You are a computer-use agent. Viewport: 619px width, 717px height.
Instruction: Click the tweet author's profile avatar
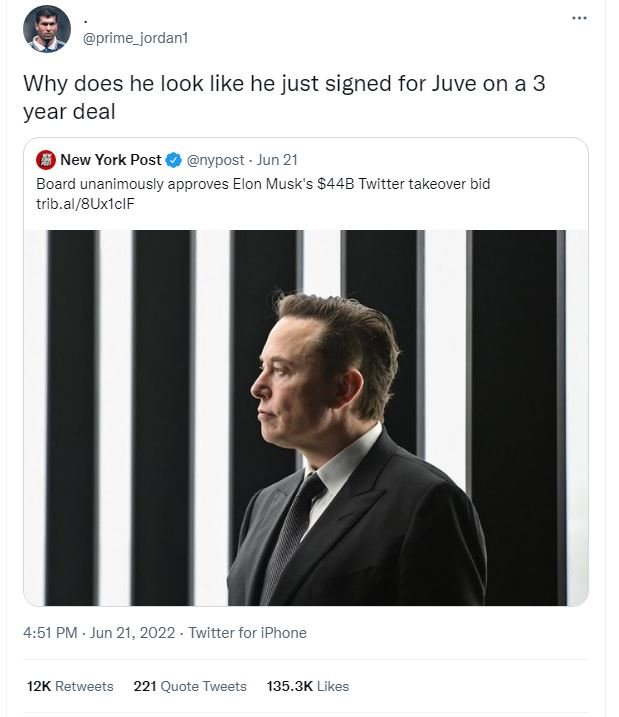pyautogui.click(x=47, y=28)
